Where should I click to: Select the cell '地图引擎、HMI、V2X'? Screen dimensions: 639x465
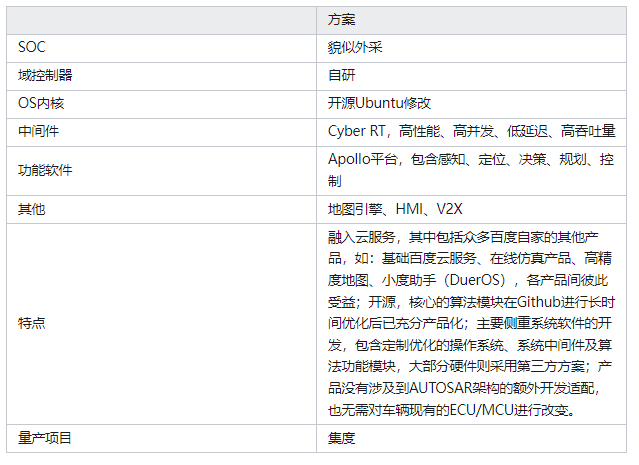pyautogui.click(x=471, y=209)
